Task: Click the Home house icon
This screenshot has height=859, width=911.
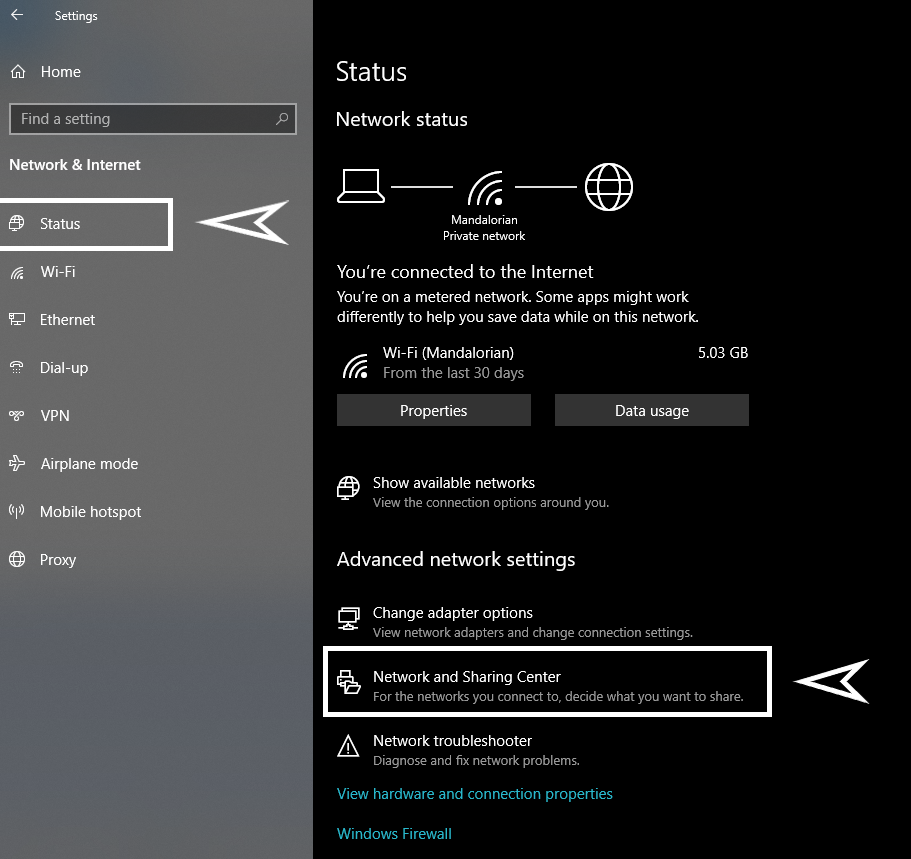Action: tap(18, 71)
